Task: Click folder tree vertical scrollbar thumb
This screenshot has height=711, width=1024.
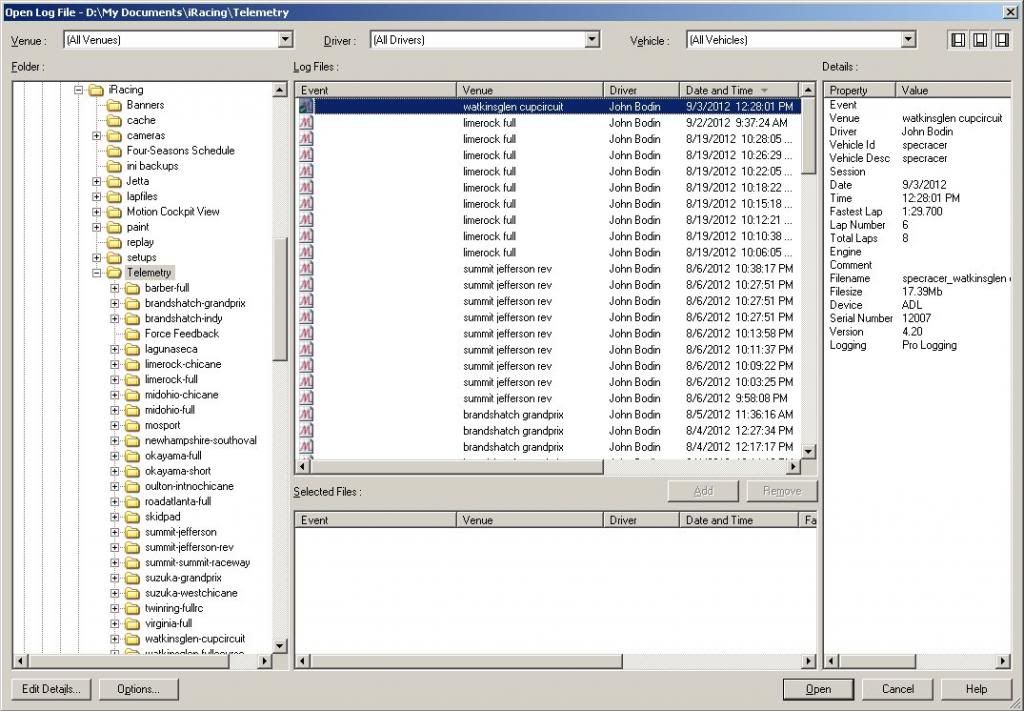Action: [280, 300]
